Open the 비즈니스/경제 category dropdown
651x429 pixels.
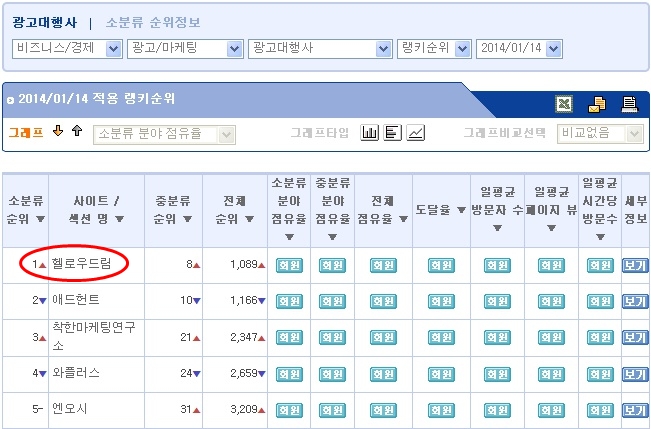[x=67, y=48]
